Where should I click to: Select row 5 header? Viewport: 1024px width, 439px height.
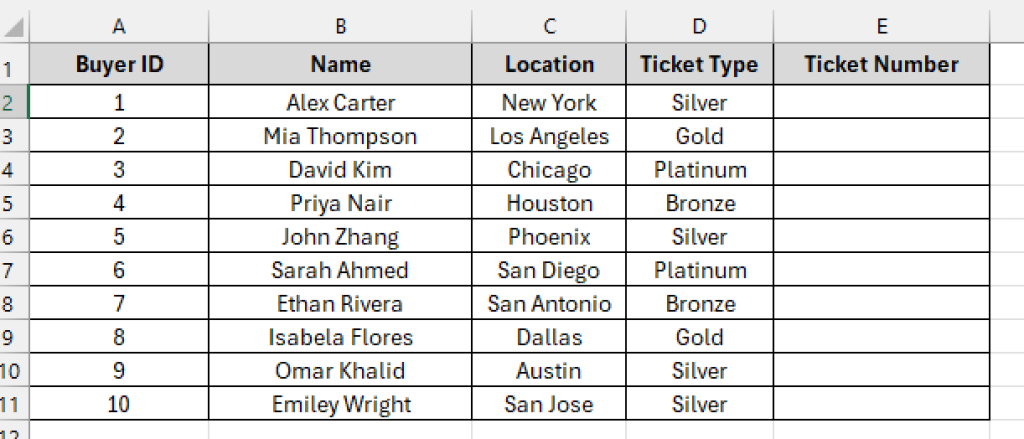(14, 203)
